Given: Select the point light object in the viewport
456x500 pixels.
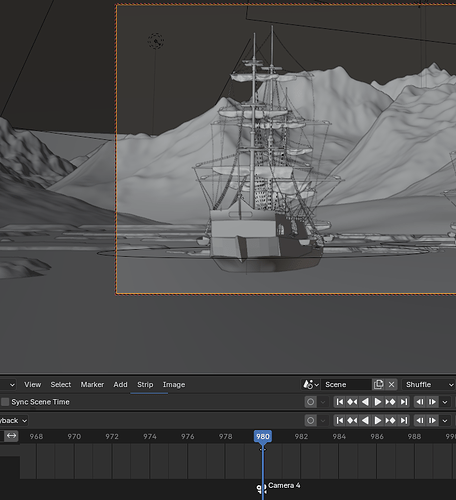Looking at the screenshot, I should 156,41.
